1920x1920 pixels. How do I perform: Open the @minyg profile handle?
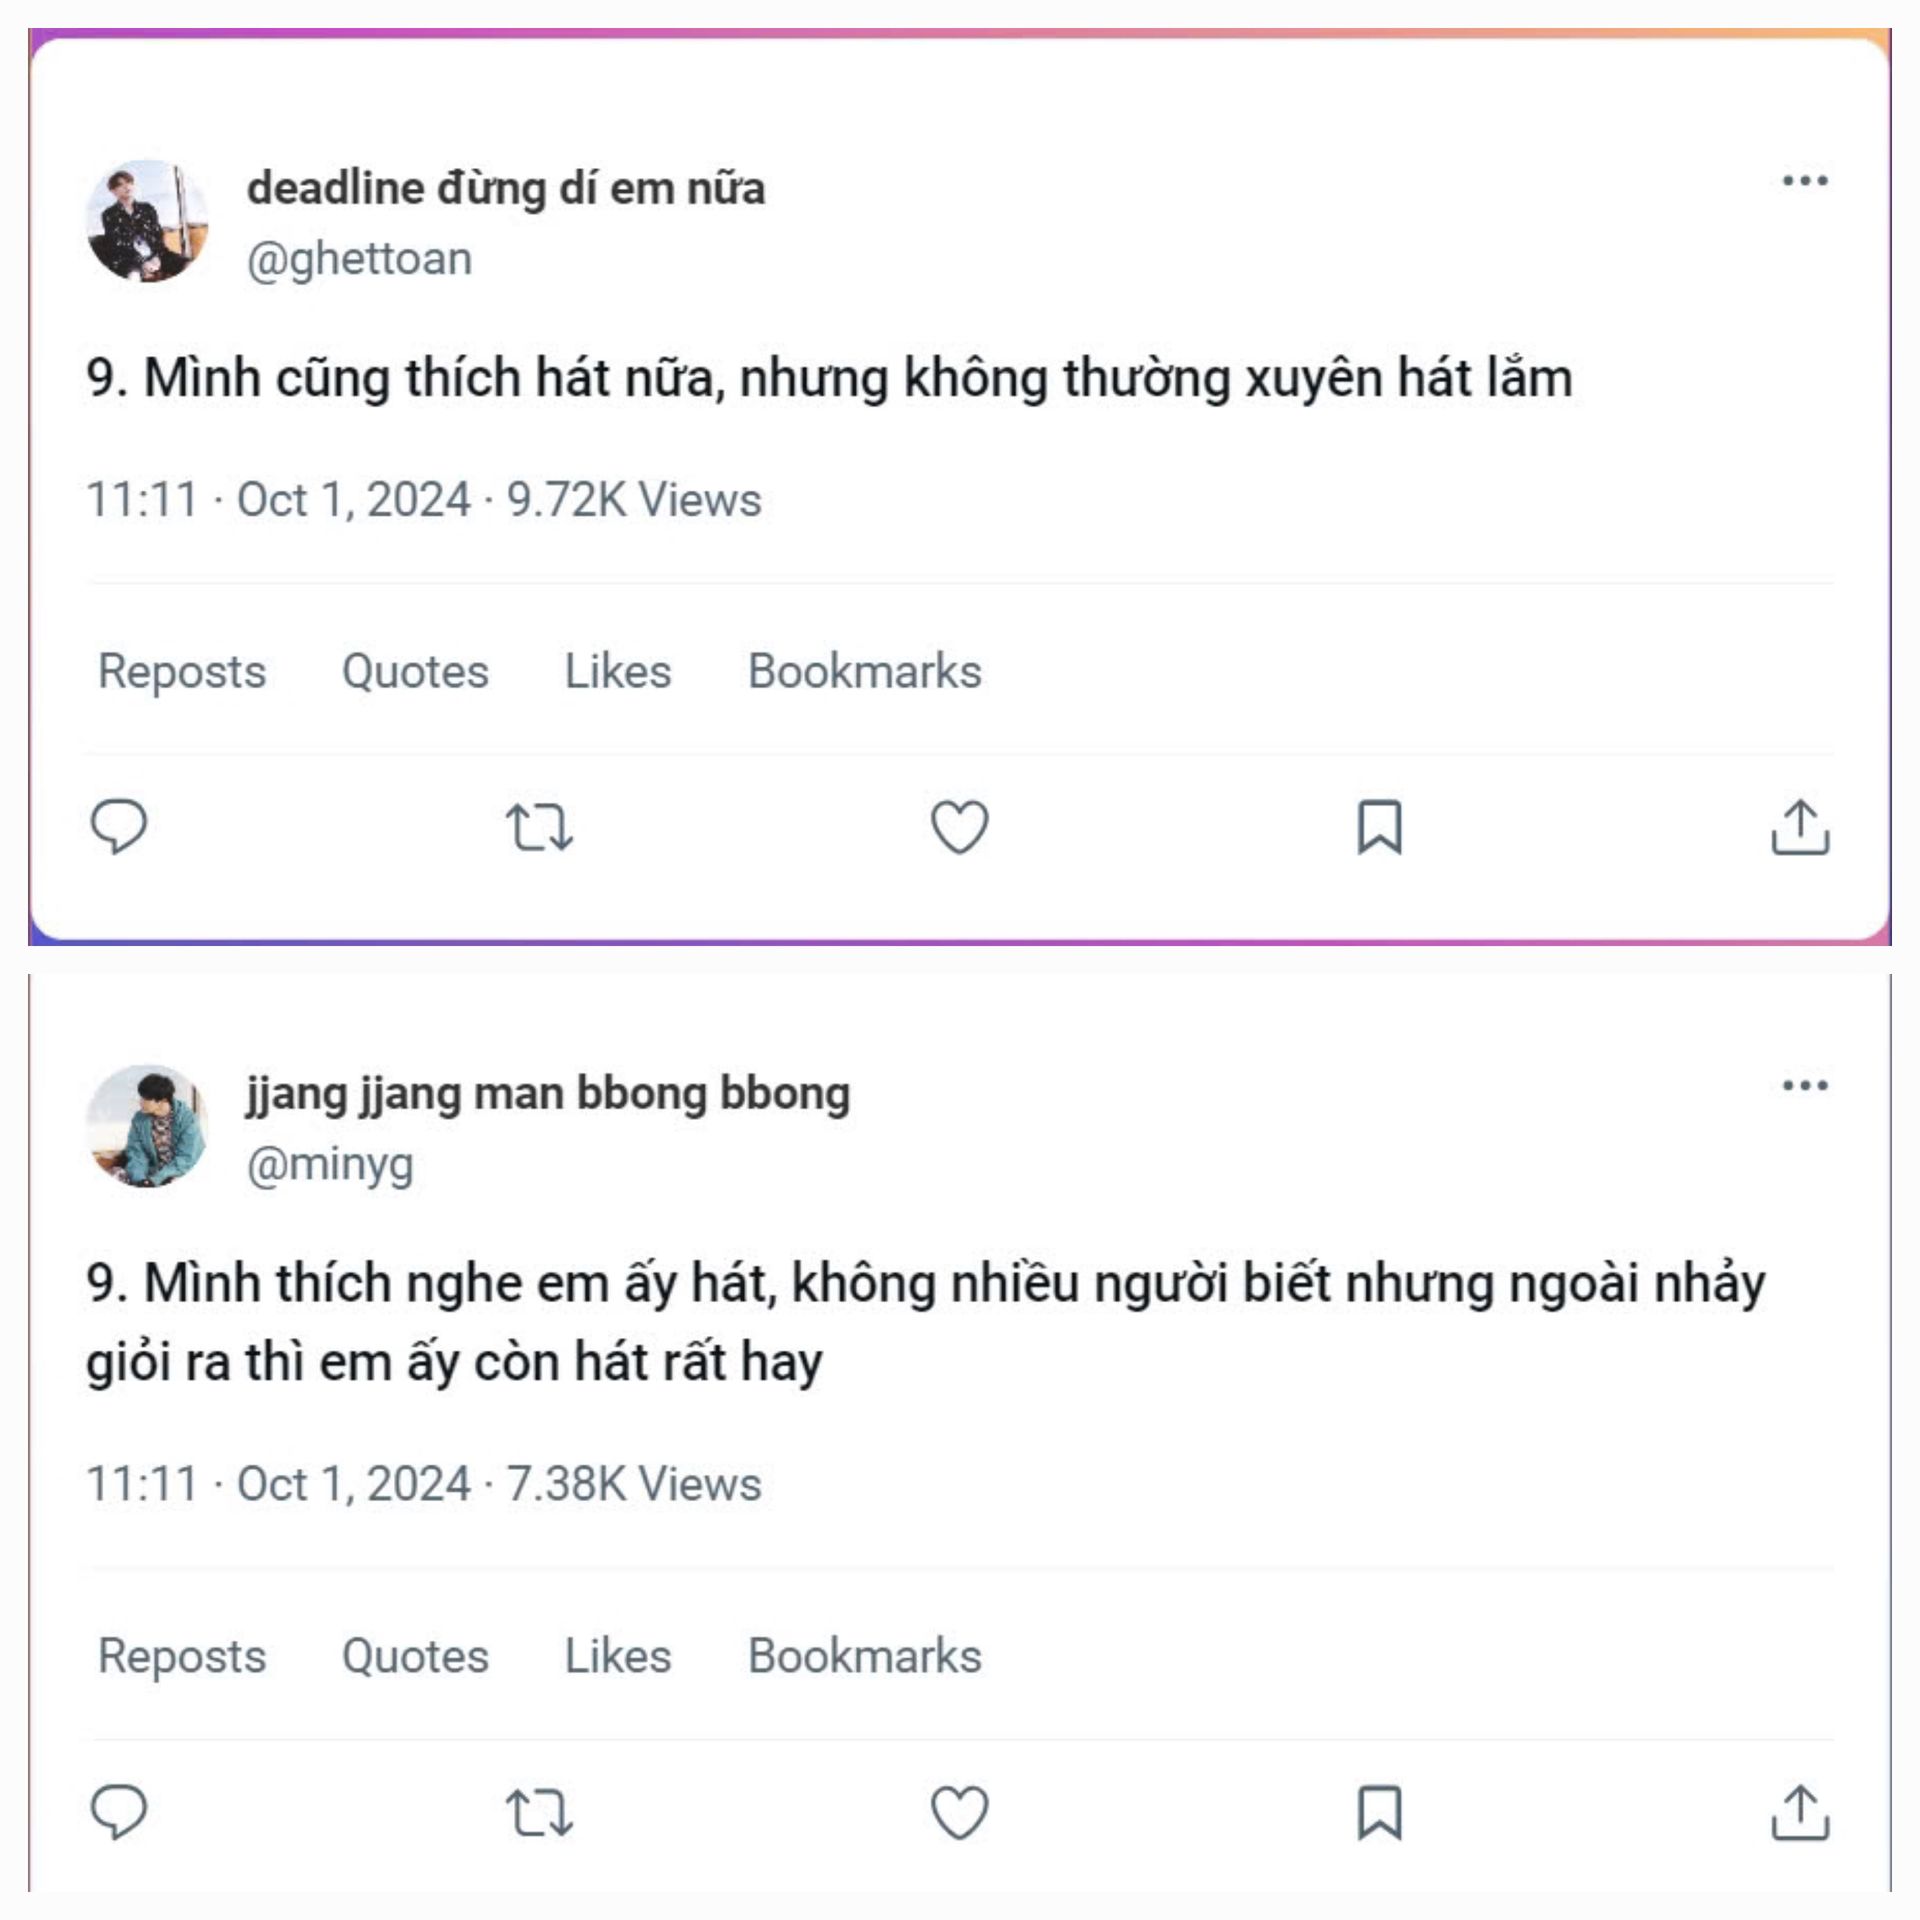coord(330,1164)
